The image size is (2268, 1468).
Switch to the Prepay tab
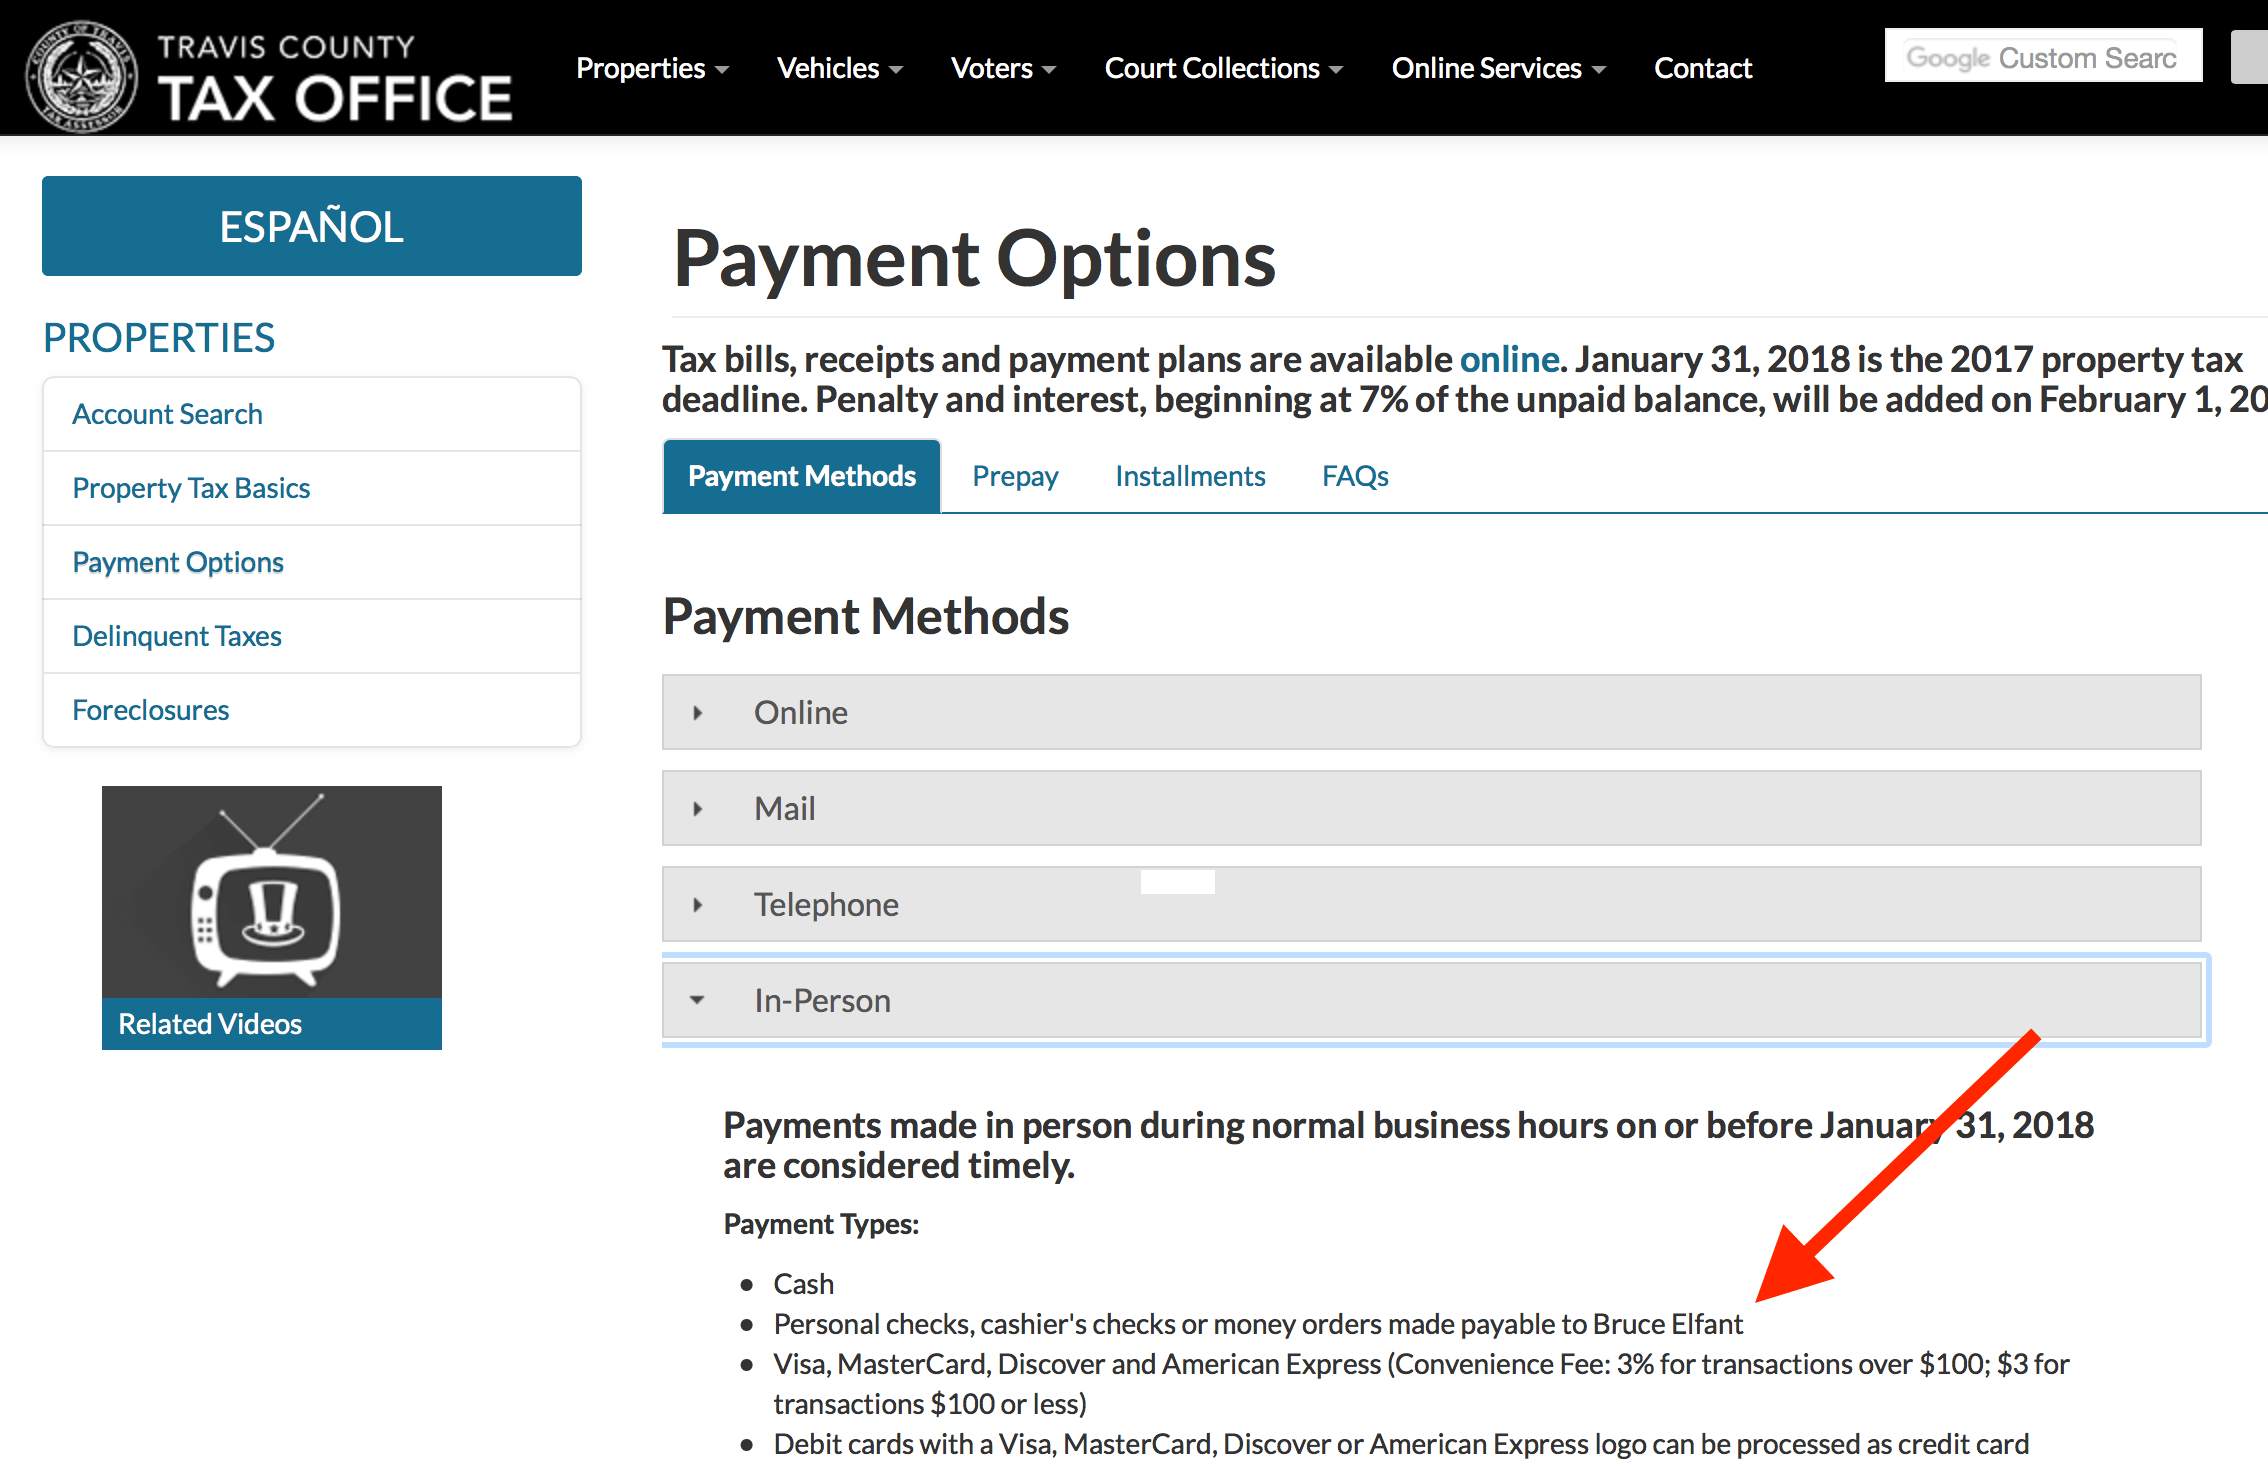pyautogui.click(x=1014, y=476)
